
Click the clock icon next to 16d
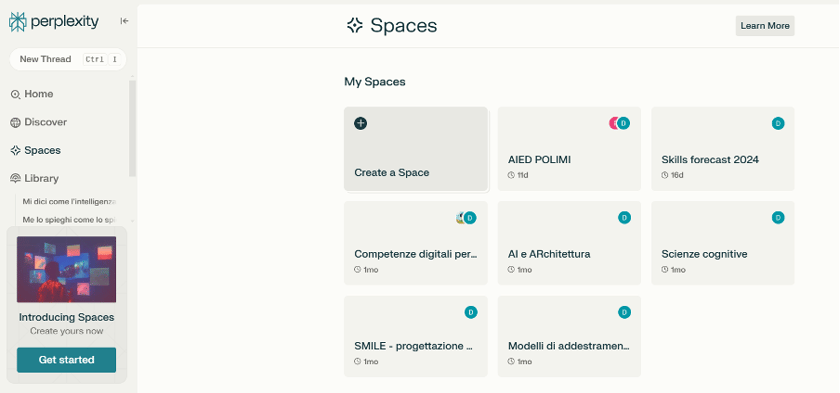coord(665,175)
